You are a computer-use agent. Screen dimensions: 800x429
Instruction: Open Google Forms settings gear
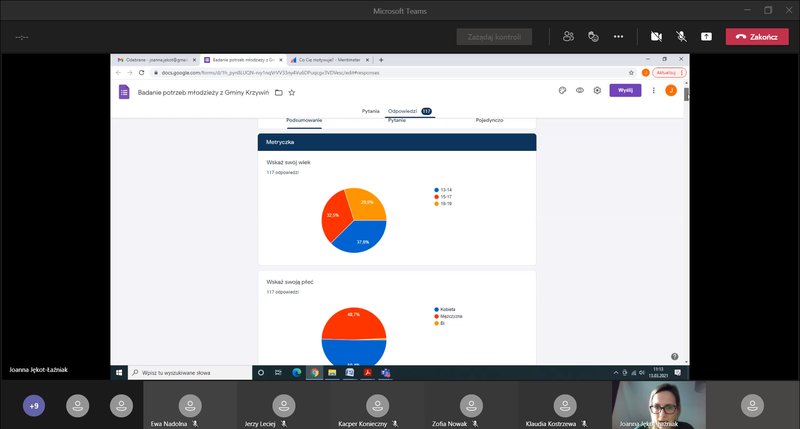[596, 90]
